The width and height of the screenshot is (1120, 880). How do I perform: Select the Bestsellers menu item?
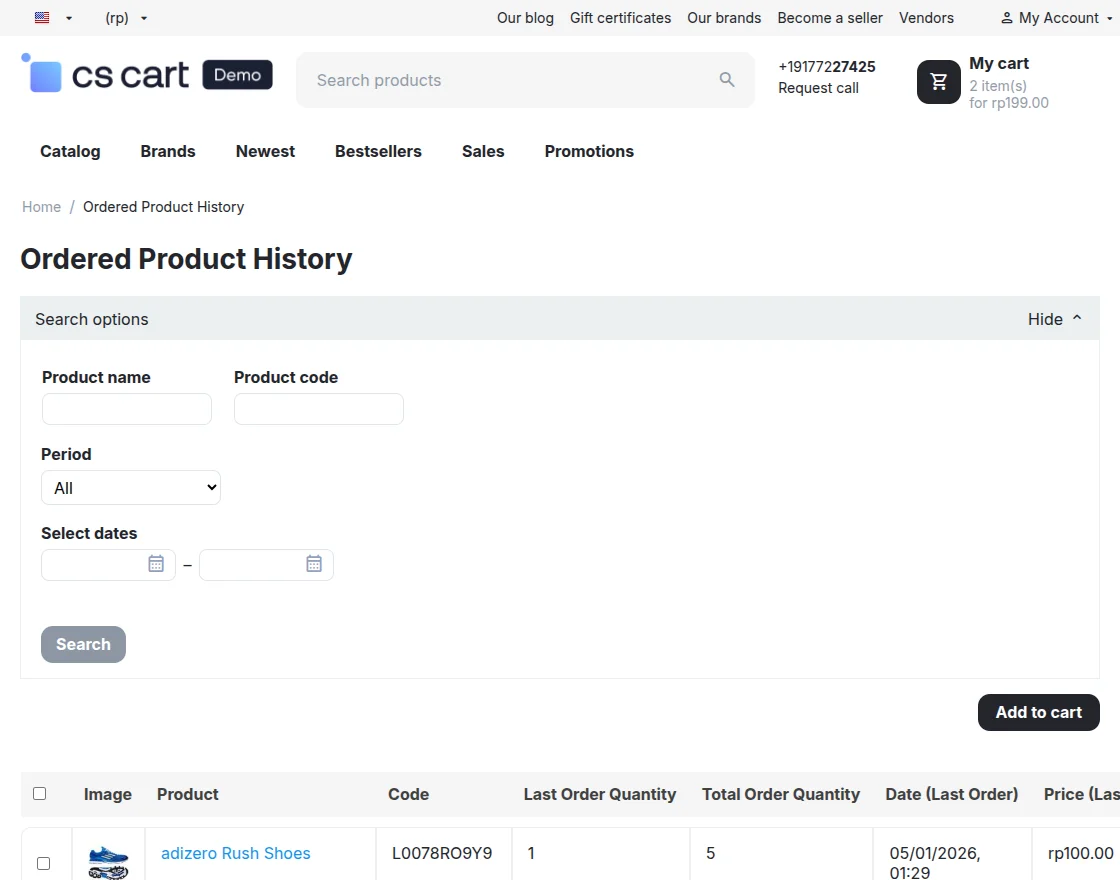click(378, 151)
